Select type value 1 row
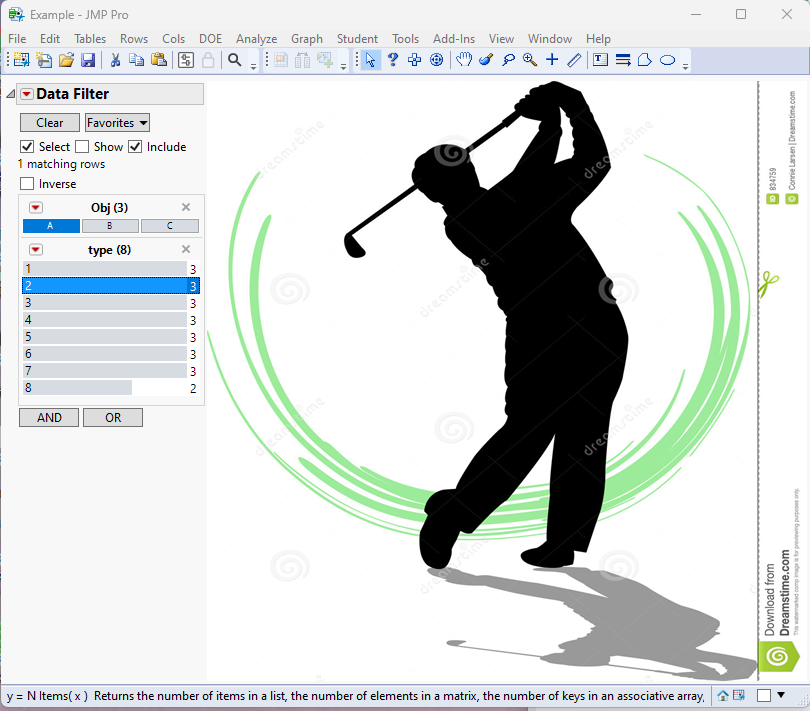 110,269
